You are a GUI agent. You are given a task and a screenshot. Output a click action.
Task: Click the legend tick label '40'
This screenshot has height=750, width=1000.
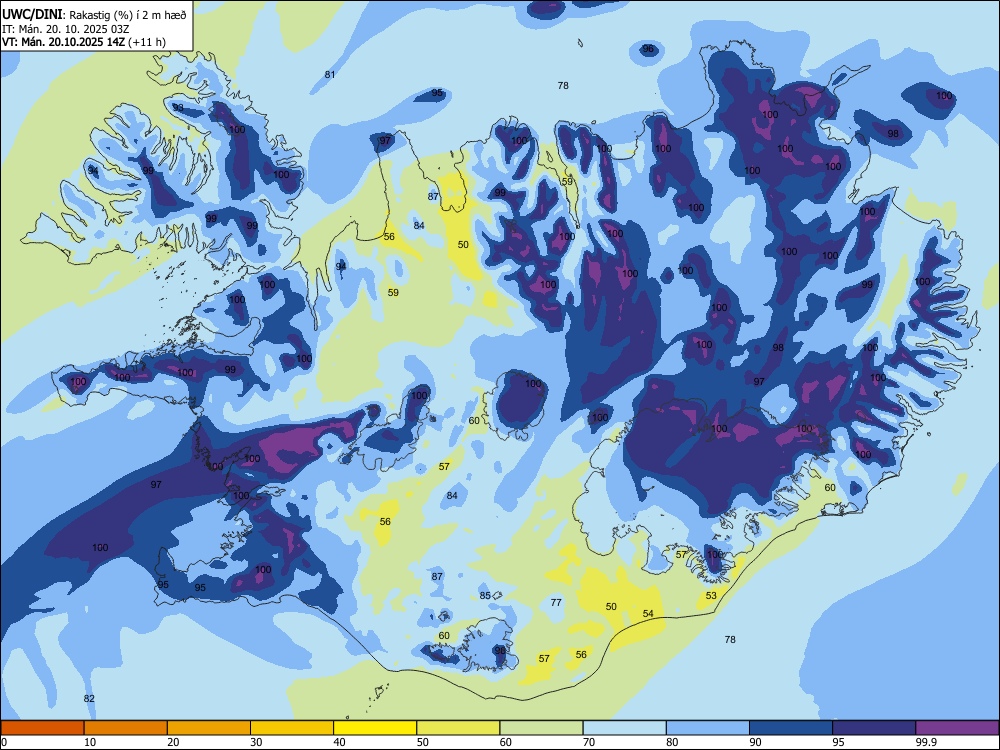coord(340,742)
